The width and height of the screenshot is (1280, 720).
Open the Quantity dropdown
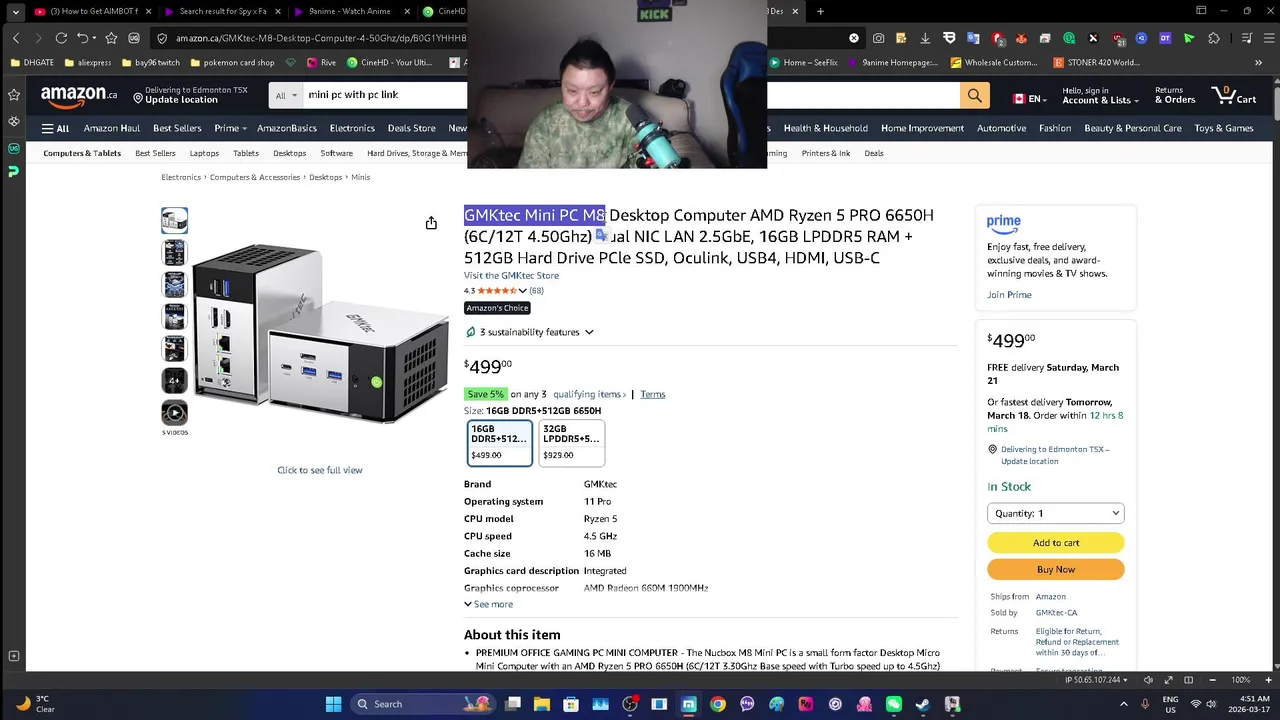(1056, 513)
